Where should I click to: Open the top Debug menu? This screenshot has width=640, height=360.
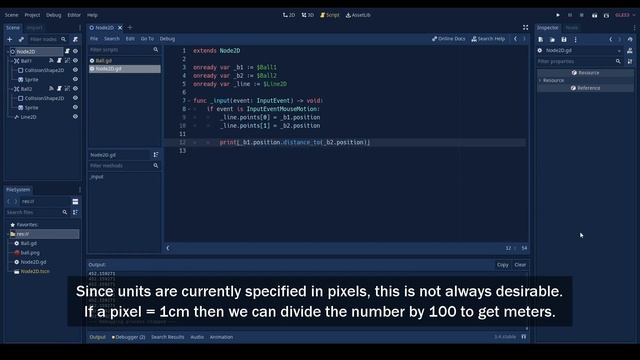[53, 15]
